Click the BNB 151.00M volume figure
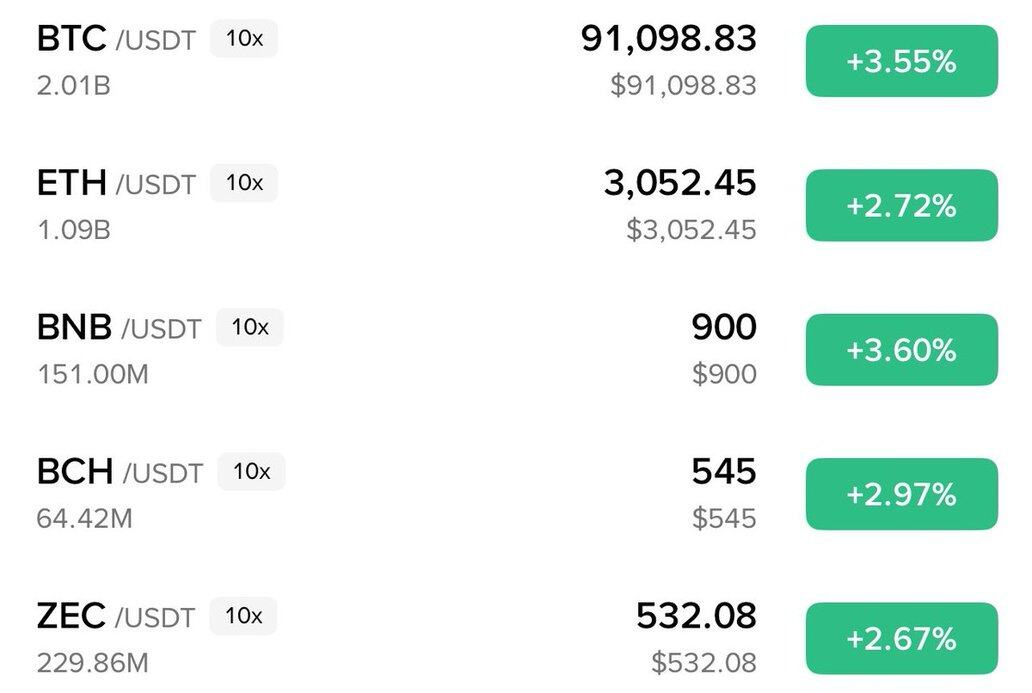1032x693 pixels. point(92,374)
